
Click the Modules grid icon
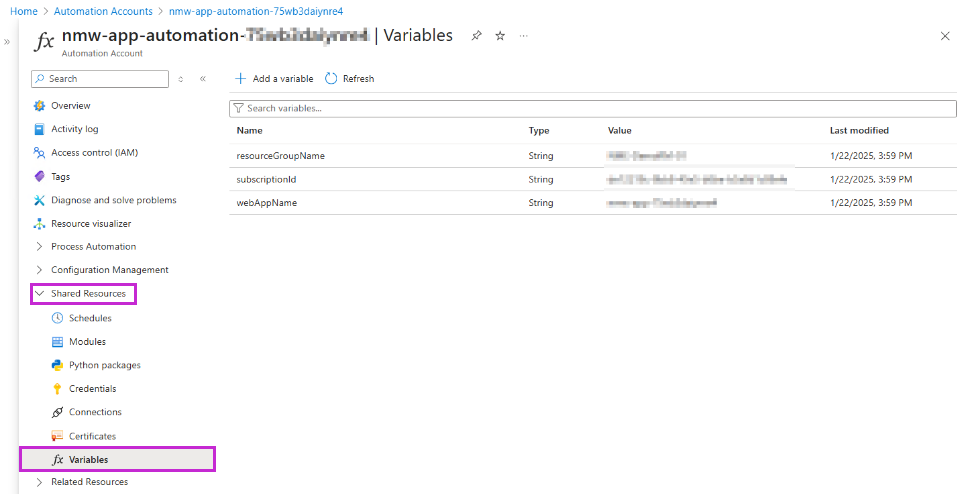tap(57, 341)
